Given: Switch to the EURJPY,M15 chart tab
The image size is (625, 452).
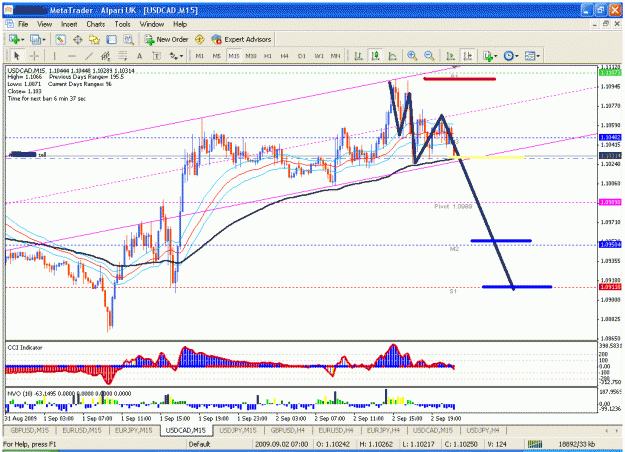Looking at the screenshot, I should tap(133, 430).
